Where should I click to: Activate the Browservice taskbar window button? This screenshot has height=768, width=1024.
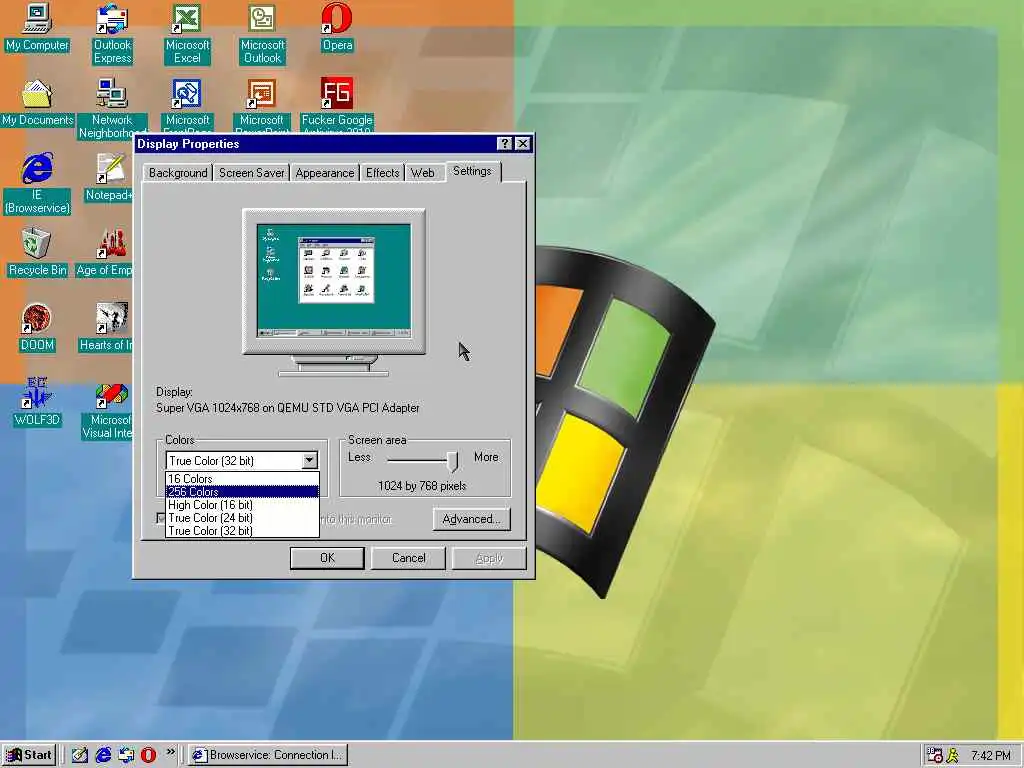[x=268, y=756]
